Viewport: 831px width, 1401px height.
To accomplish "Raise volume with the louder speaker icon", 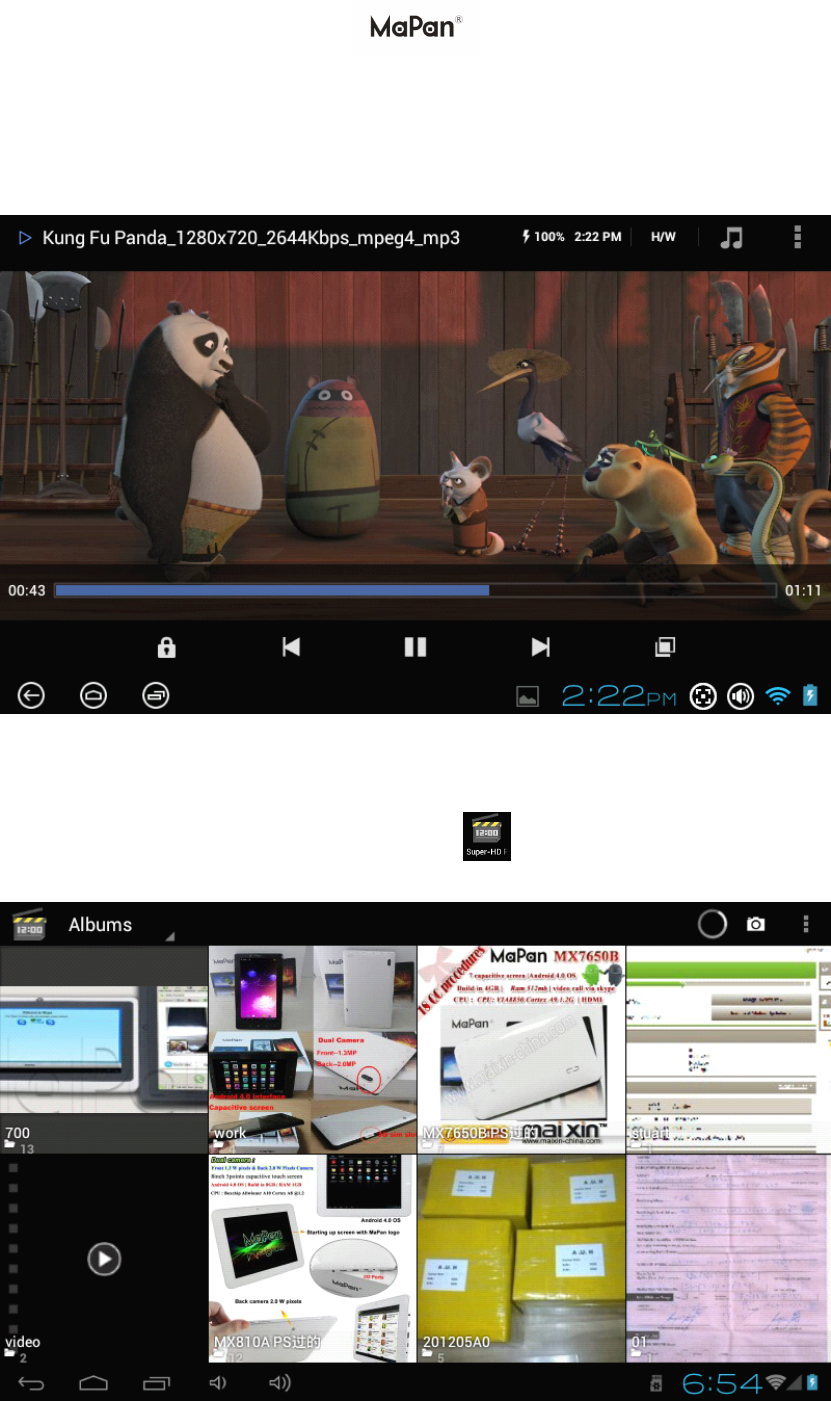I will [280, 1383].
